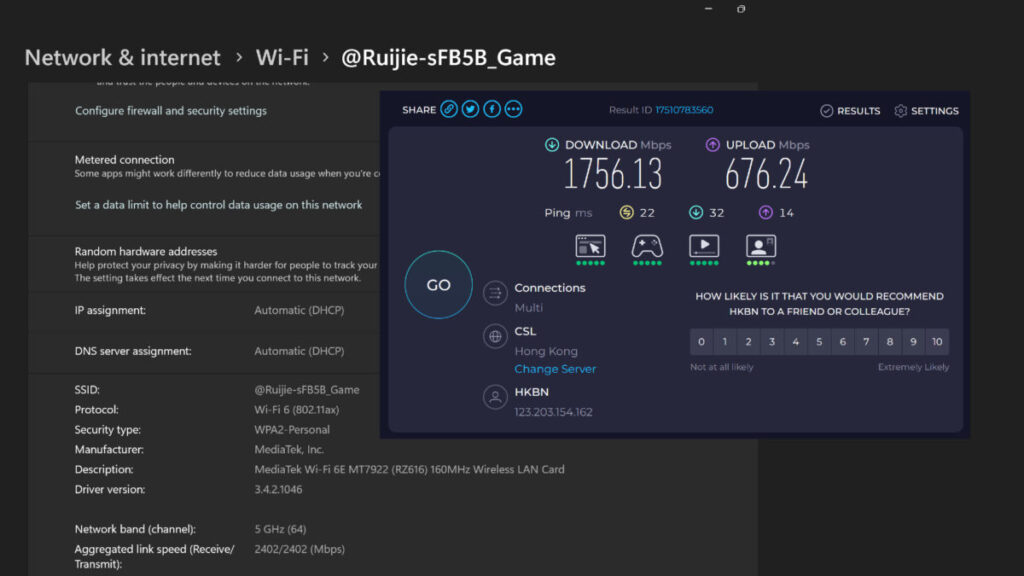Copy the Speedtest share link icon
The height and width of the screenshot is (576, 1024).
pyautogui.click(x=449, y=109)
